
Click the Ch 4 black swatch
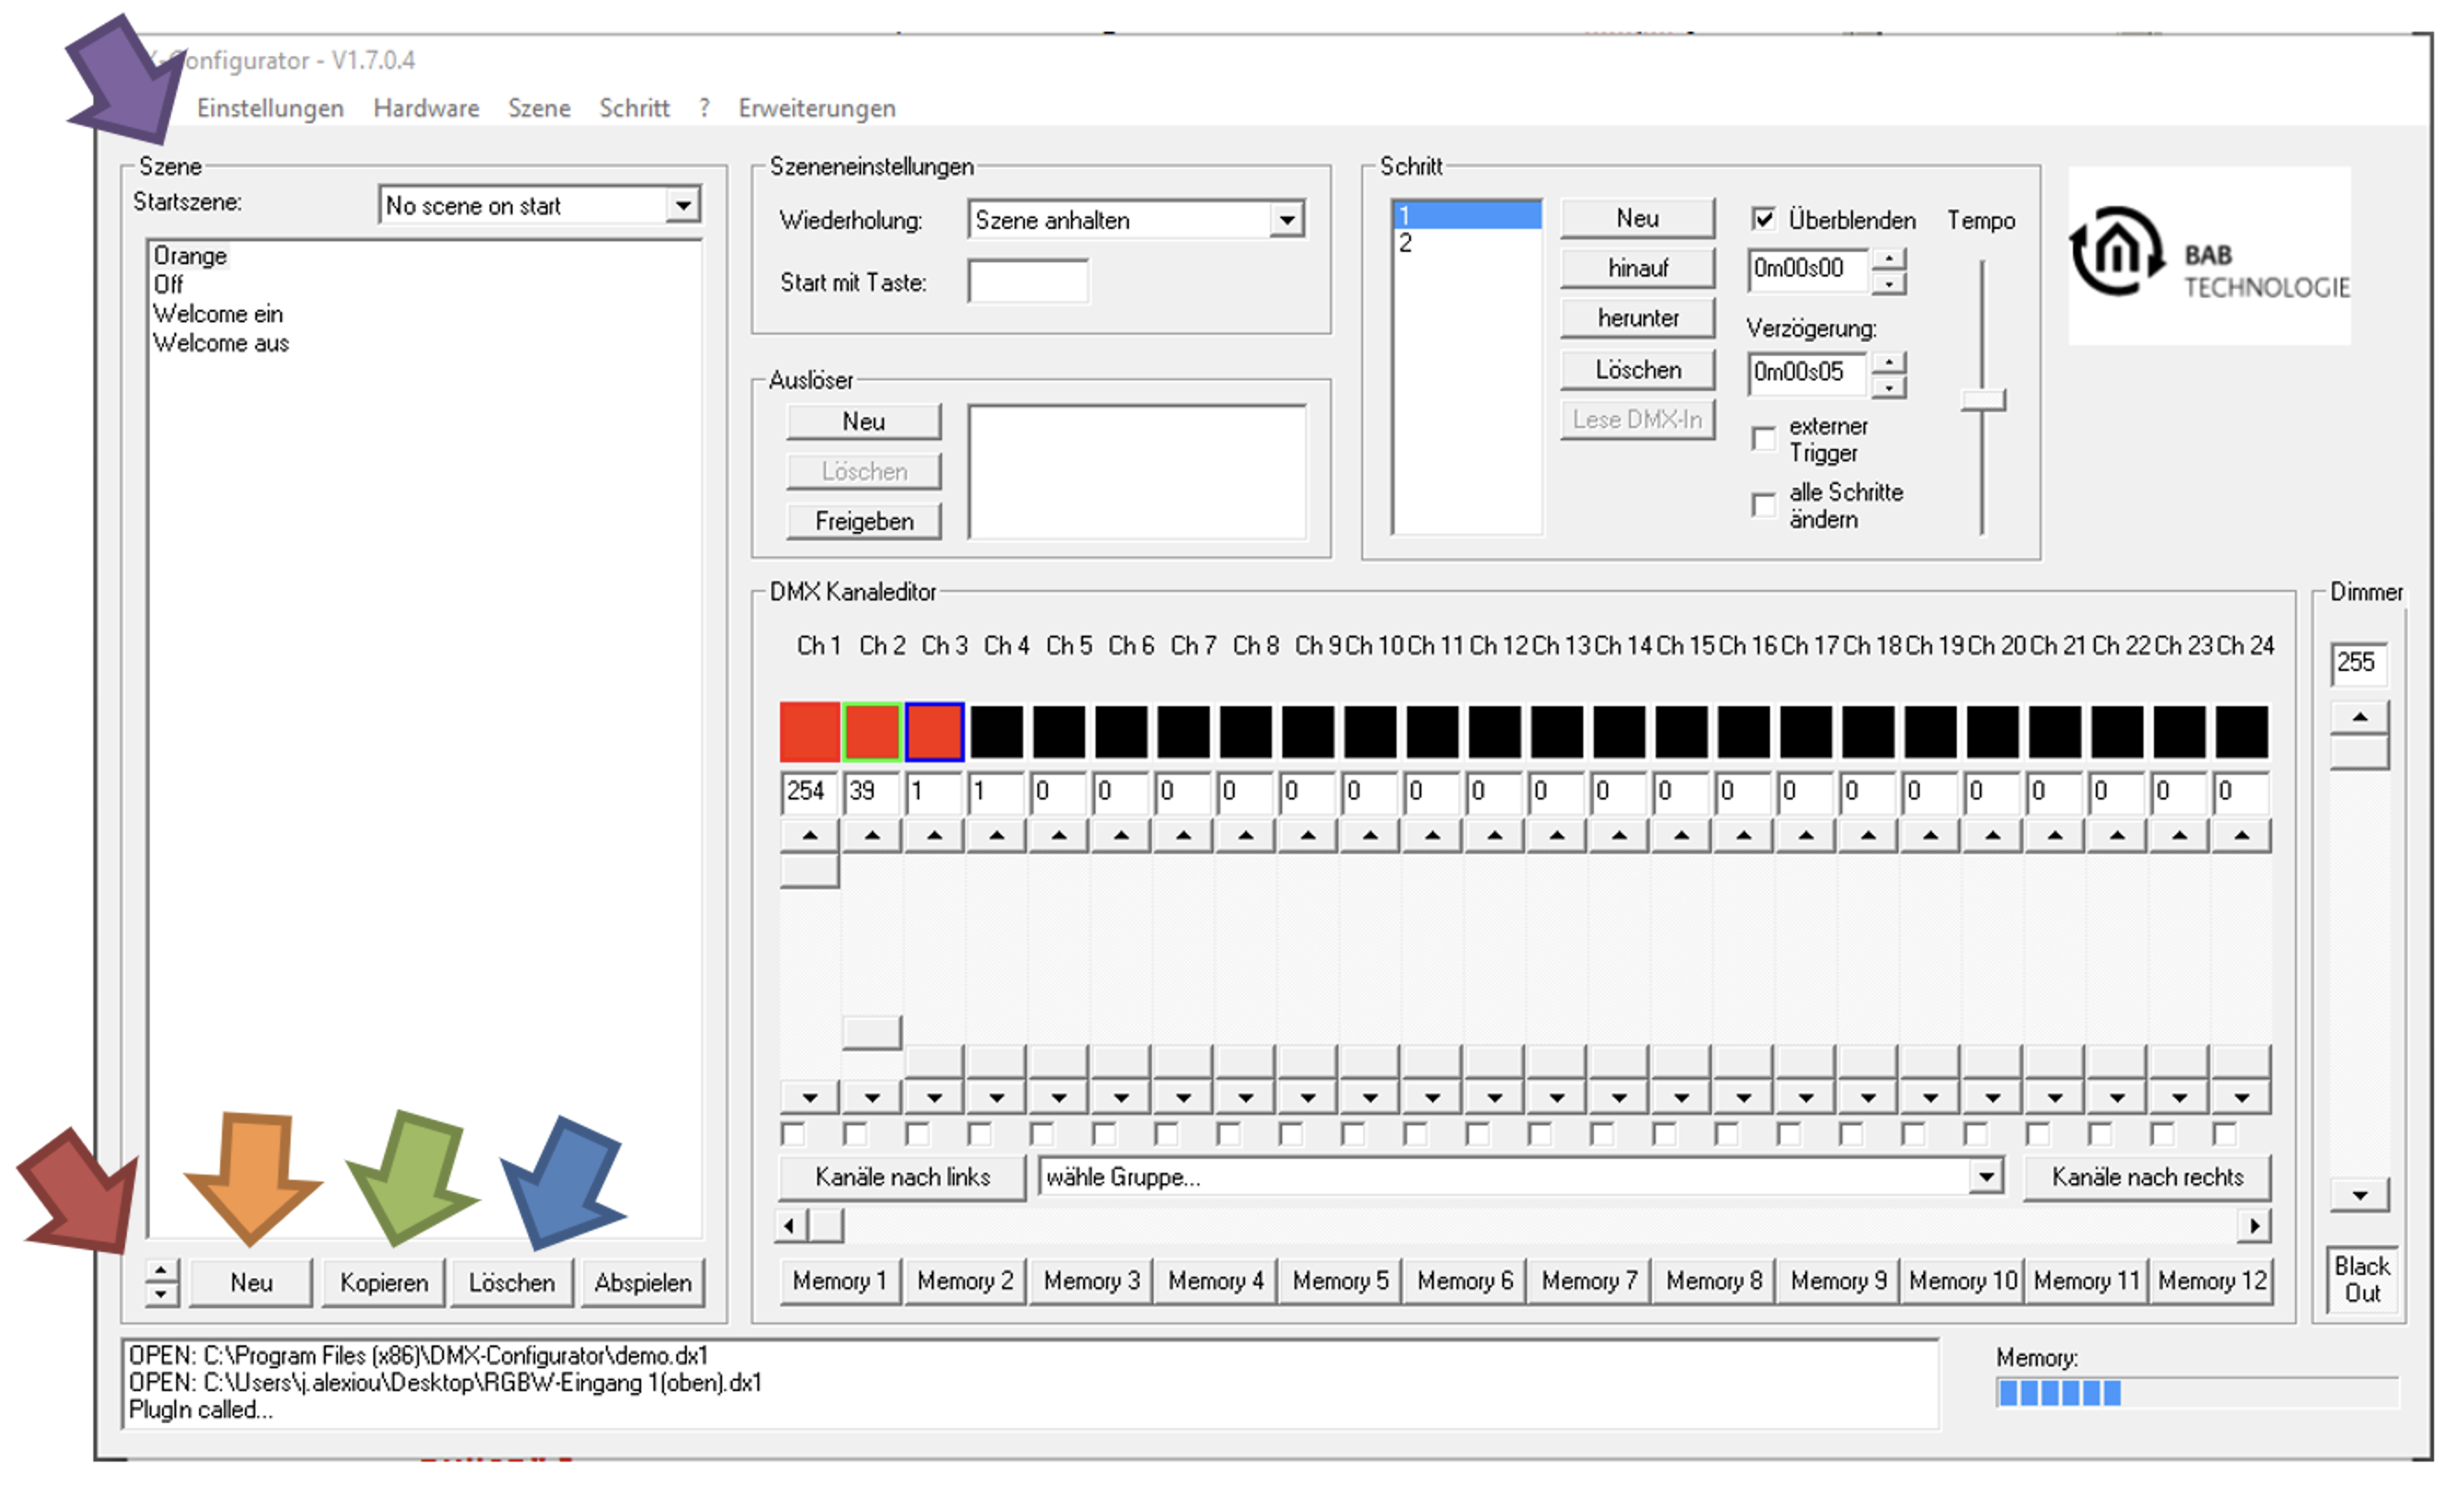pyautogui.click(x=996, y=732)
